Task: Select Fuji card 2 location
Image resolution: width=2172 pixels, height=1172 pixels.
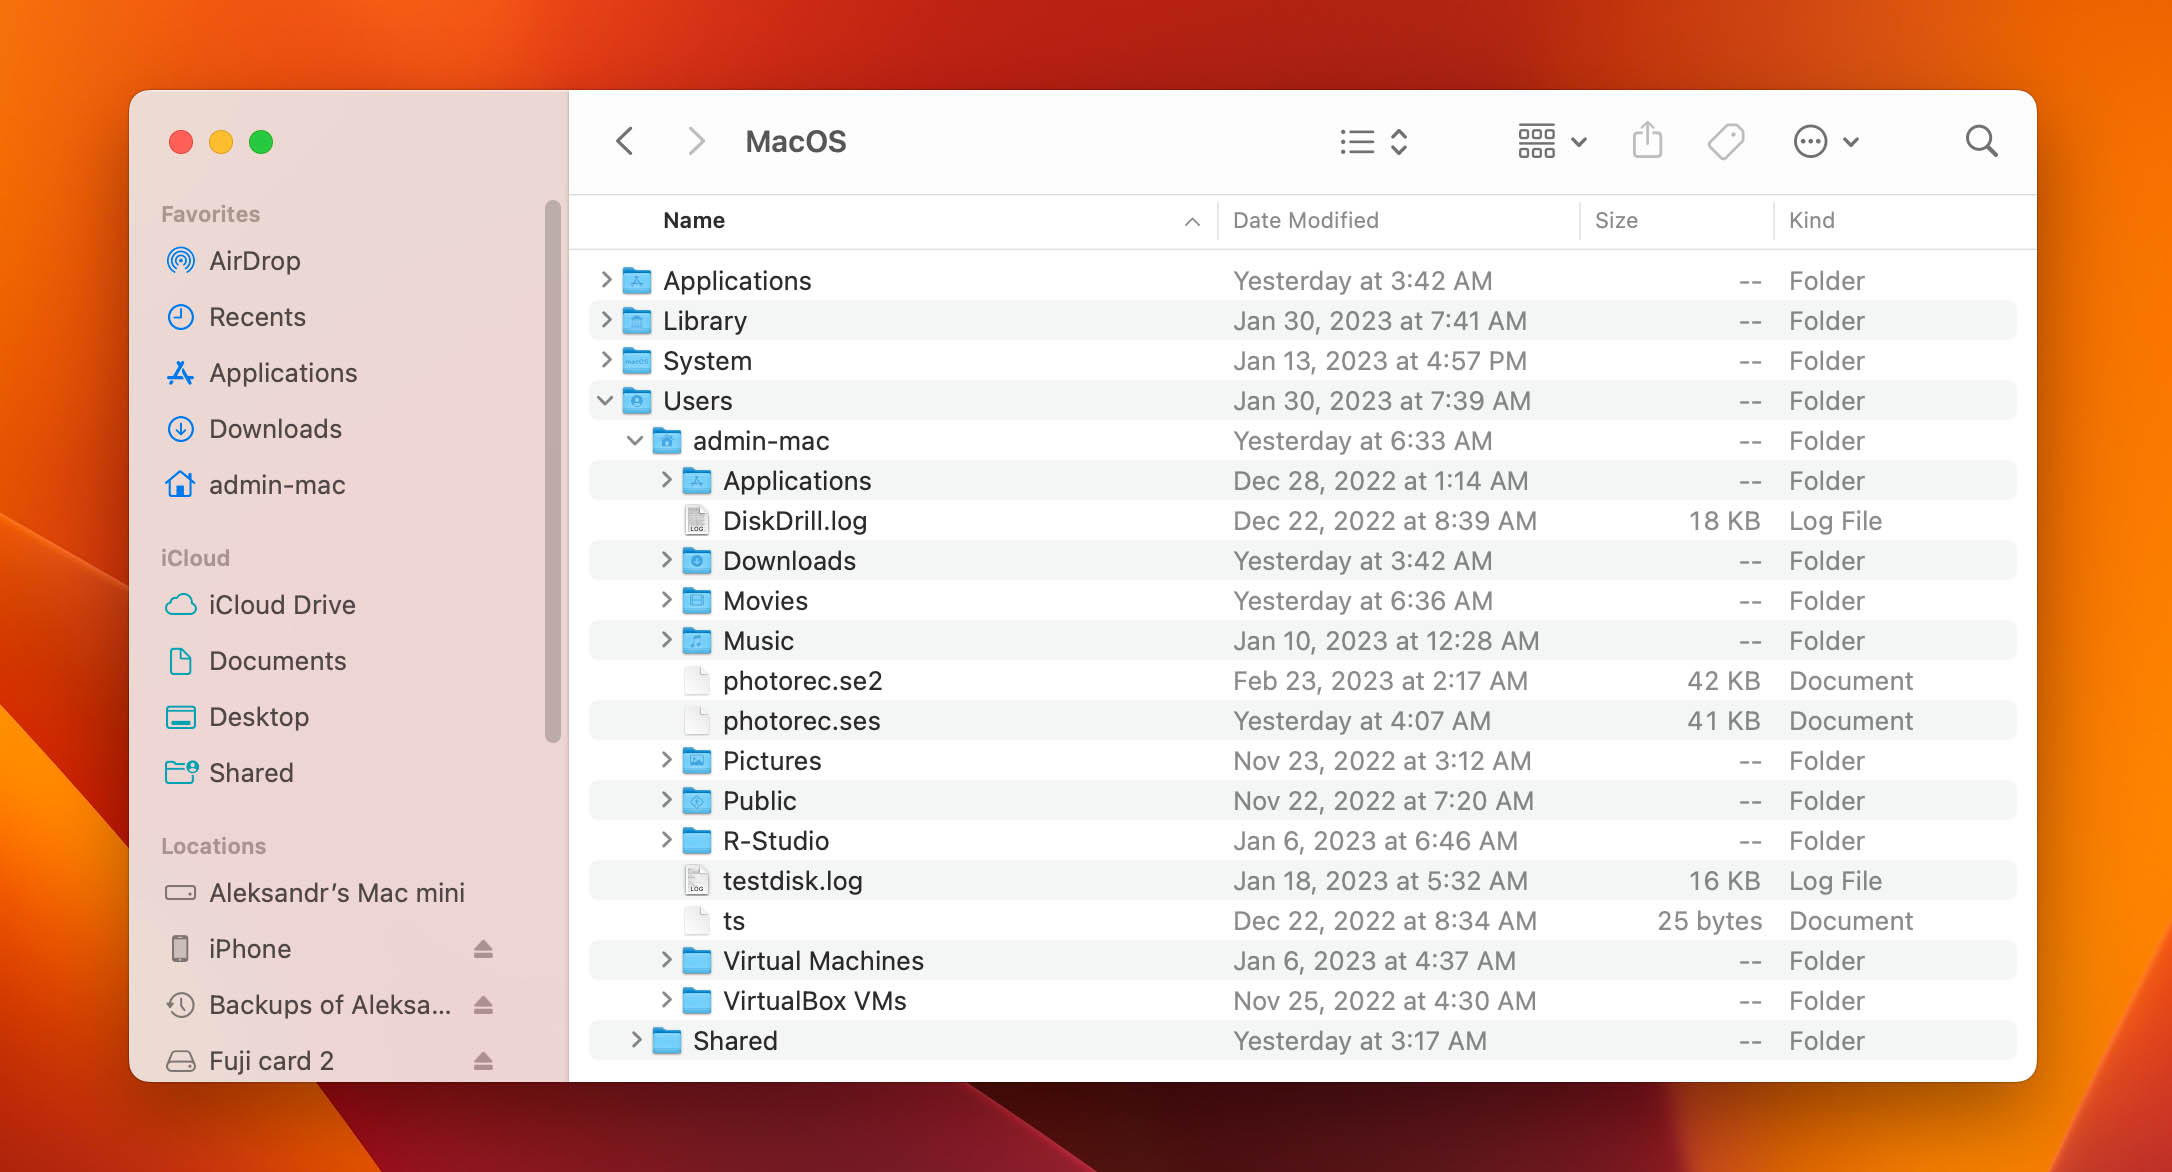Action: pos(271,1061)
